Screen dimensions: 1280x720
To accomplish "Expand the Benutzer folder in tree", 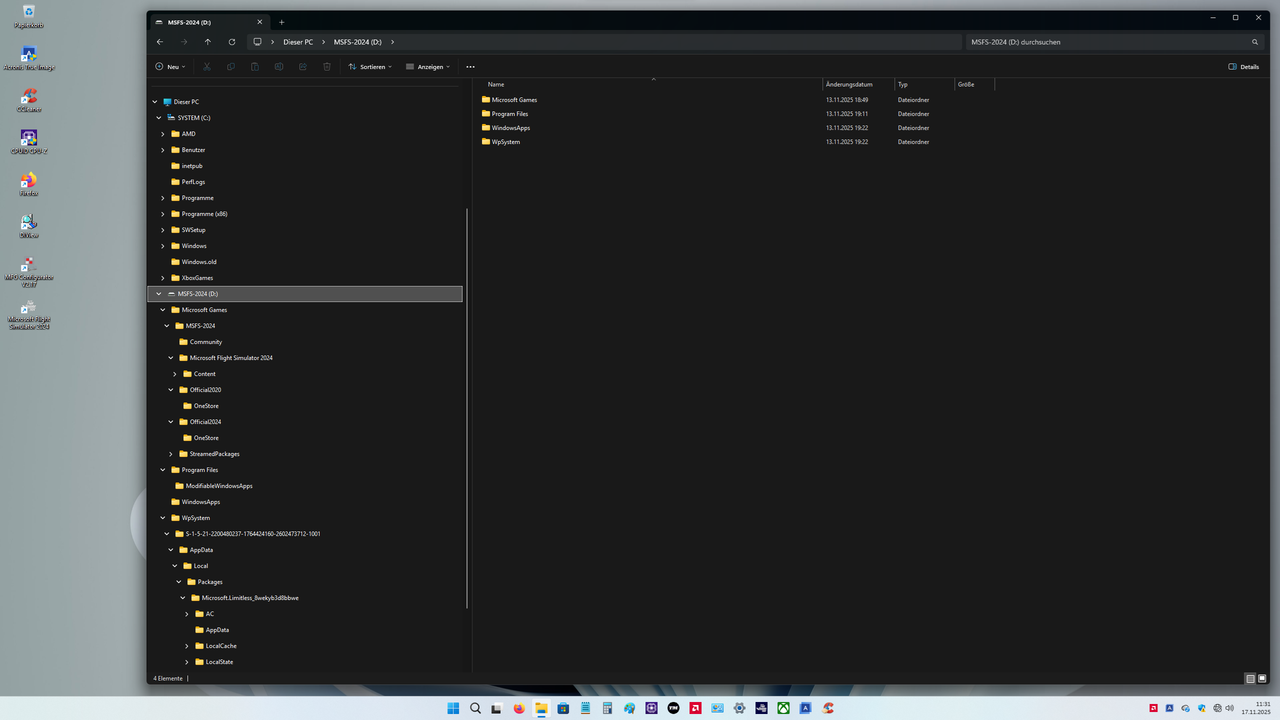I will 163,150.
